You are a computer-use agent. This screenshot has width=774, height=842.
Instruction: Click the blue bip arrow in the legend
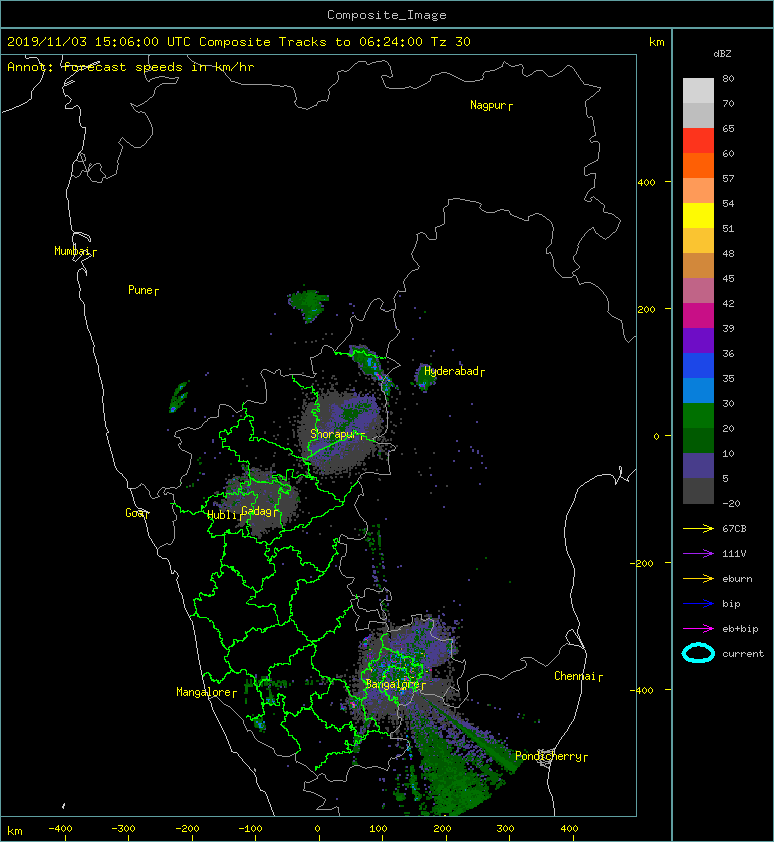(x=698, y=604)
